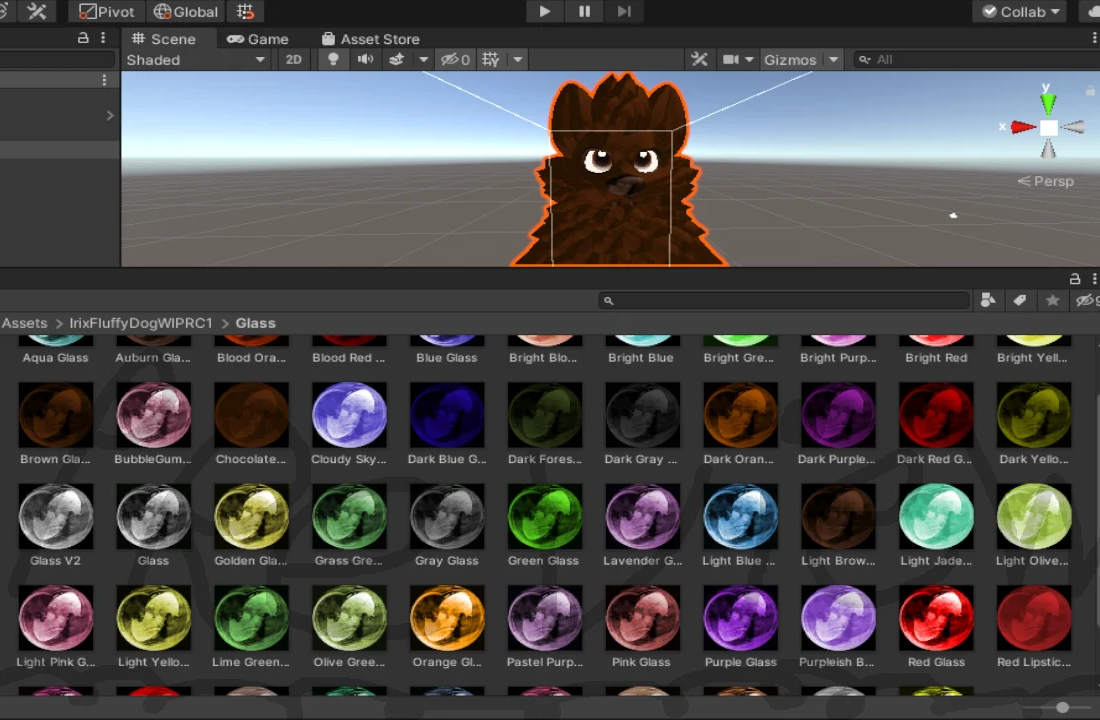
Task: Select Purple Glass material
Action: pos(741,618)
